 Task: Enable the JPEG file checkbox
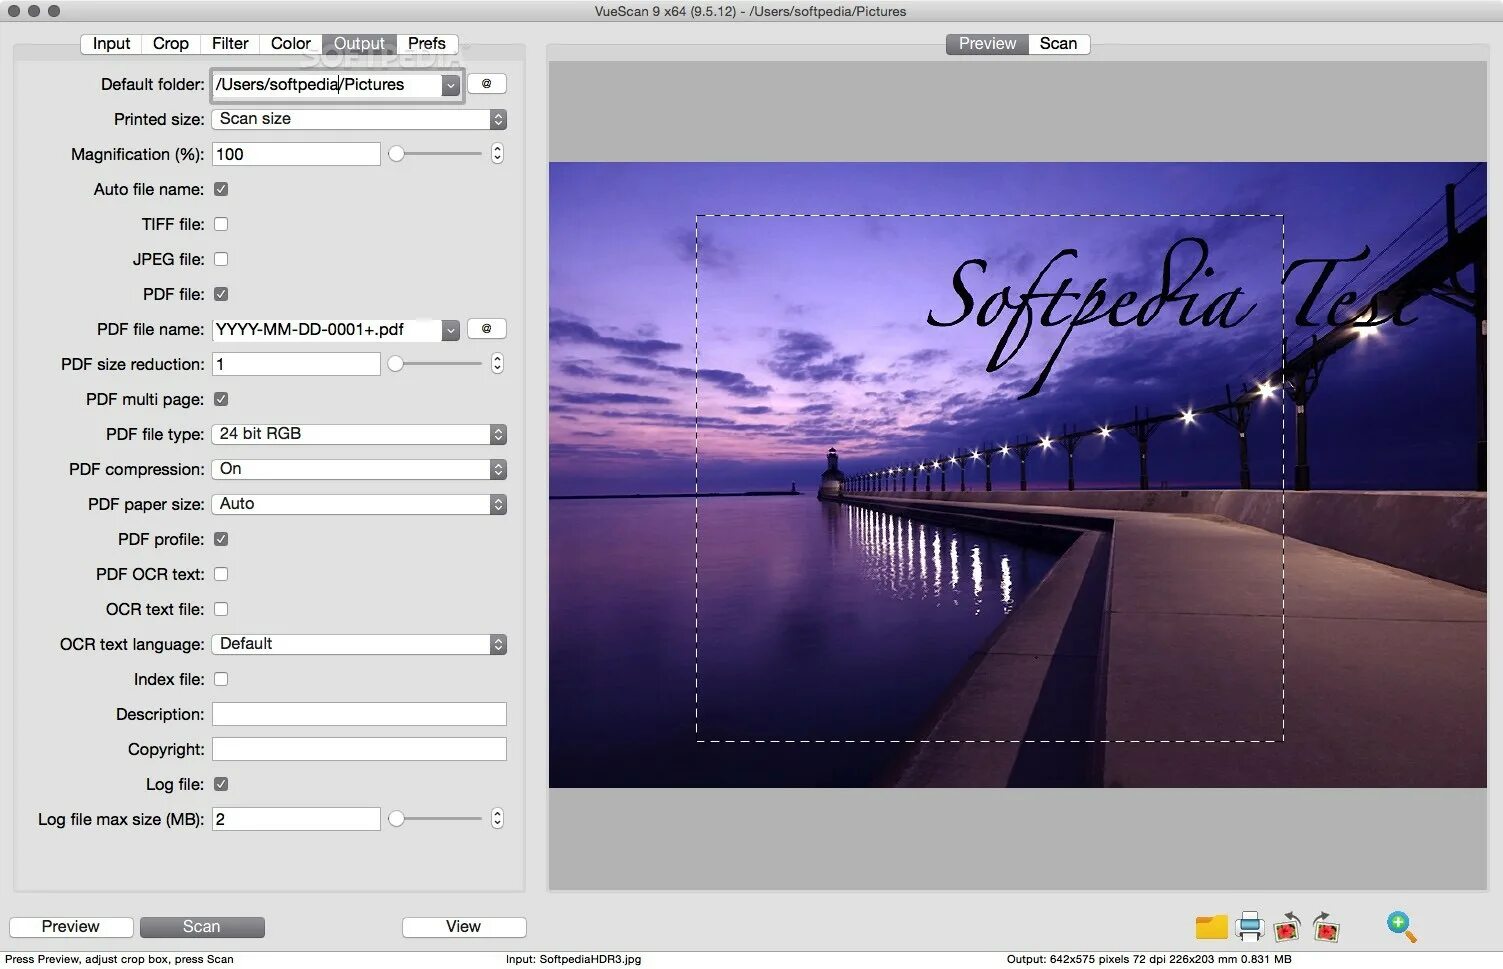[x=221, y=259]
